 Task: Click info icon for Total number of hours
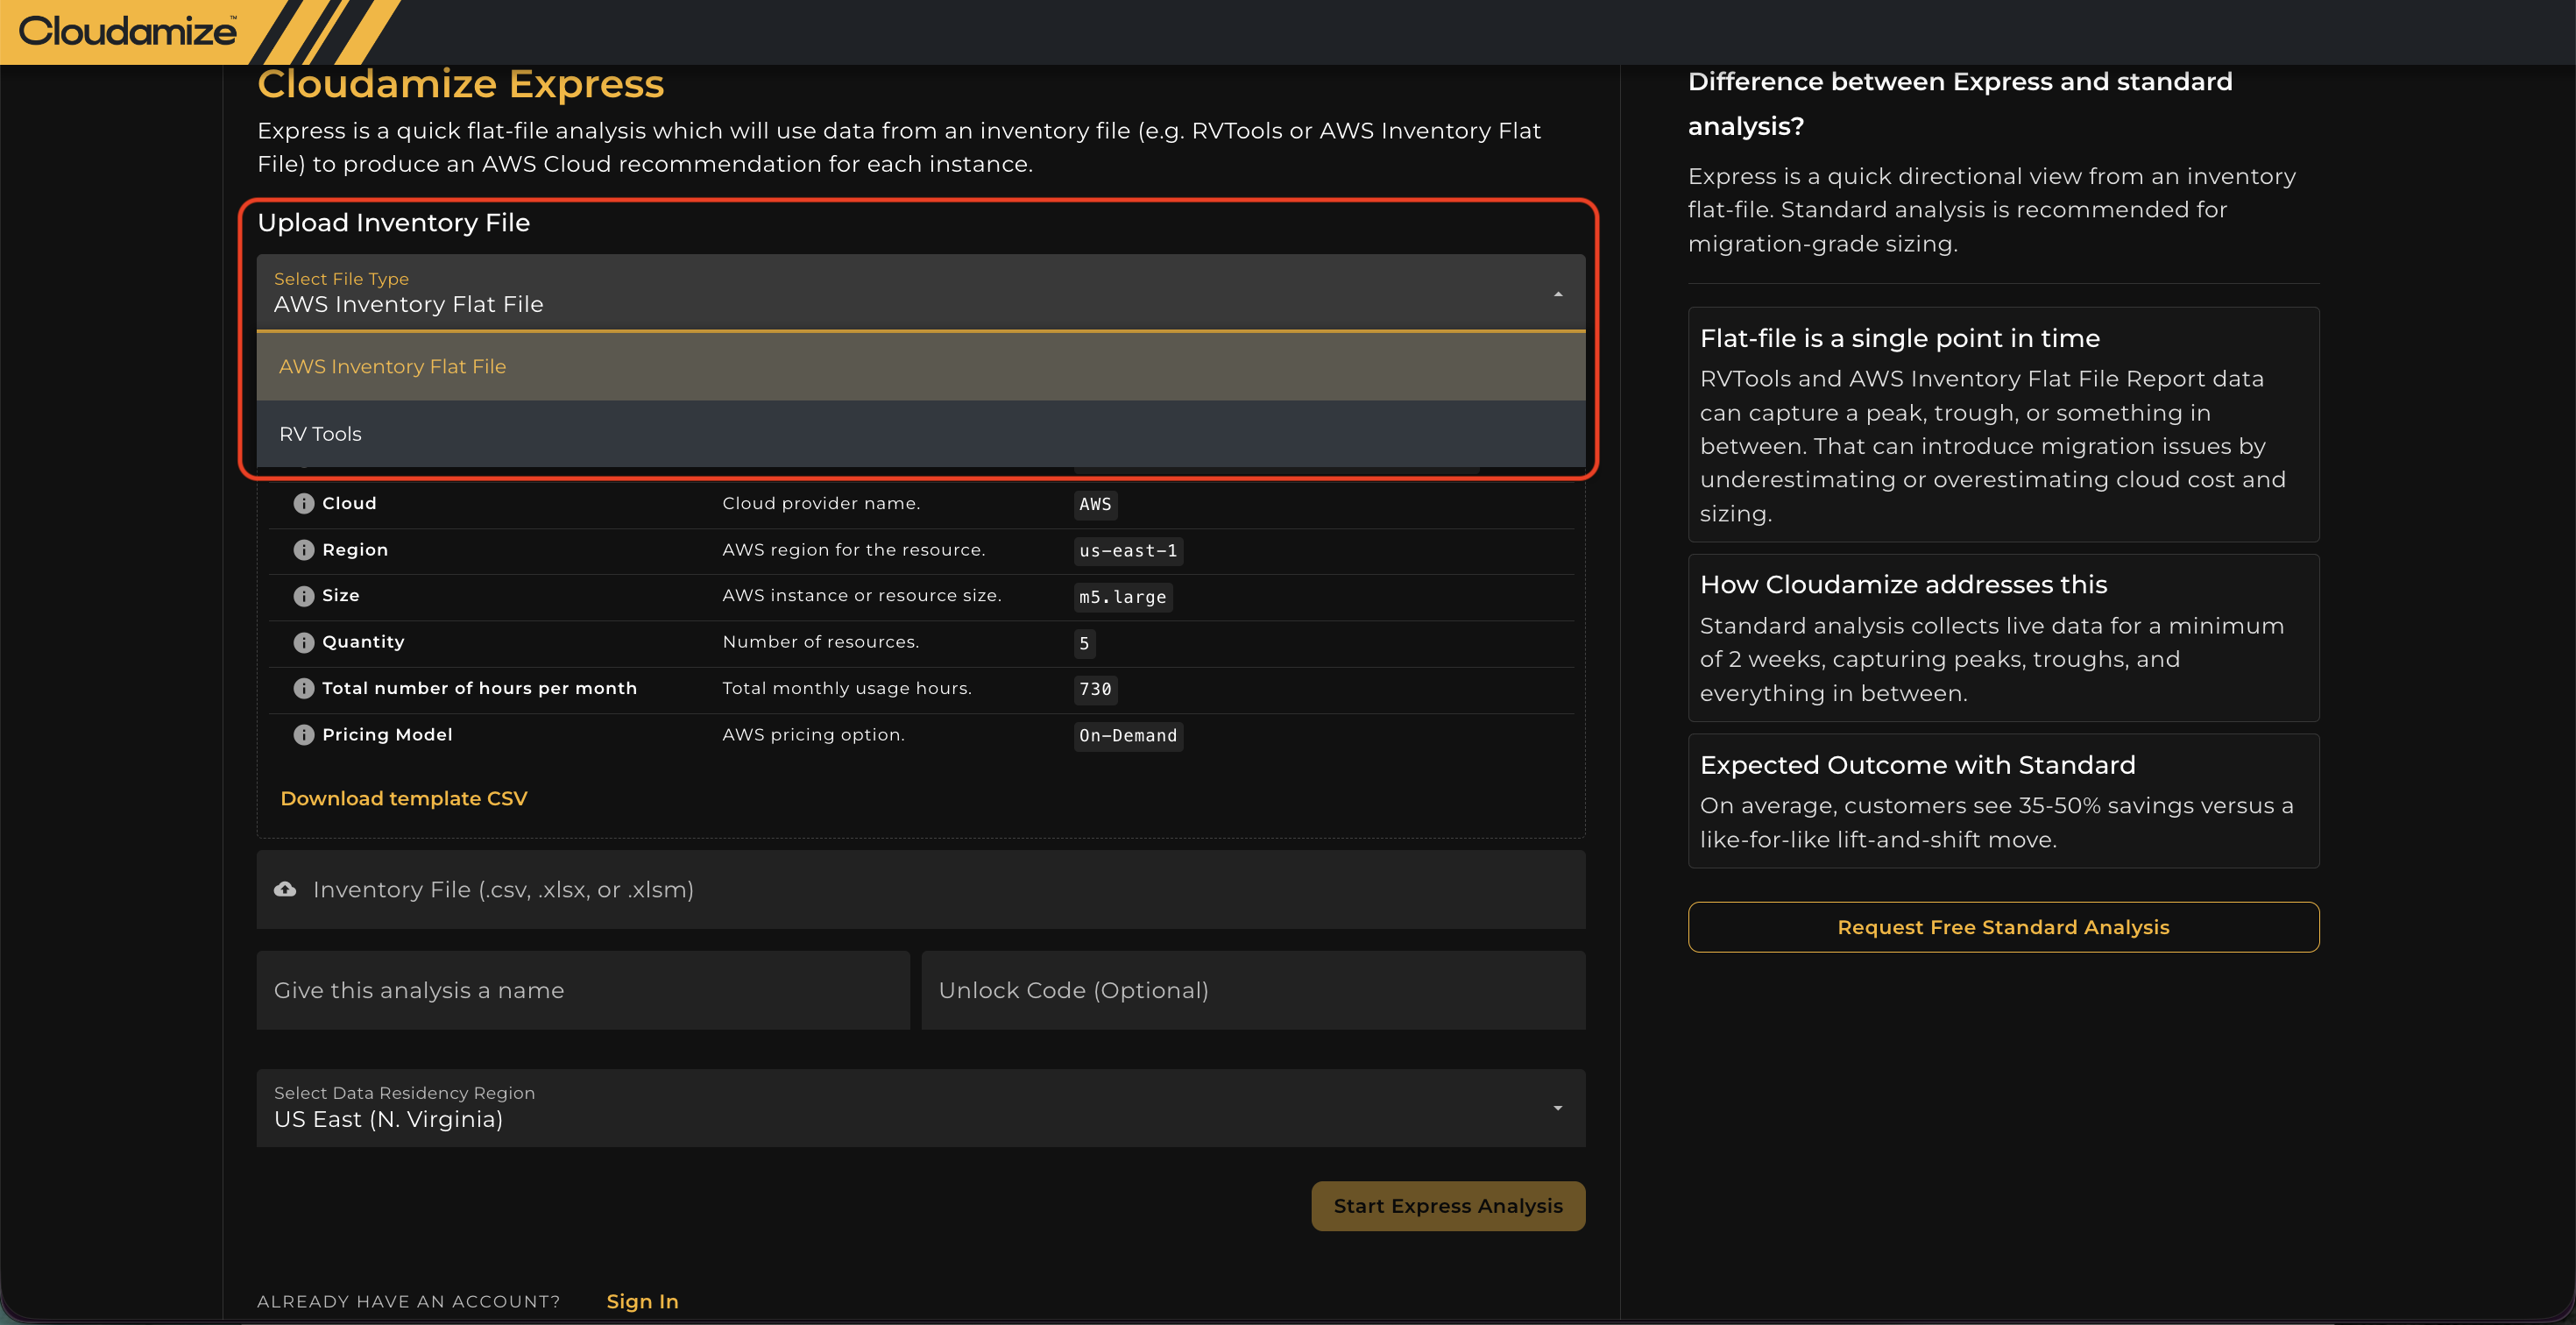304,688
